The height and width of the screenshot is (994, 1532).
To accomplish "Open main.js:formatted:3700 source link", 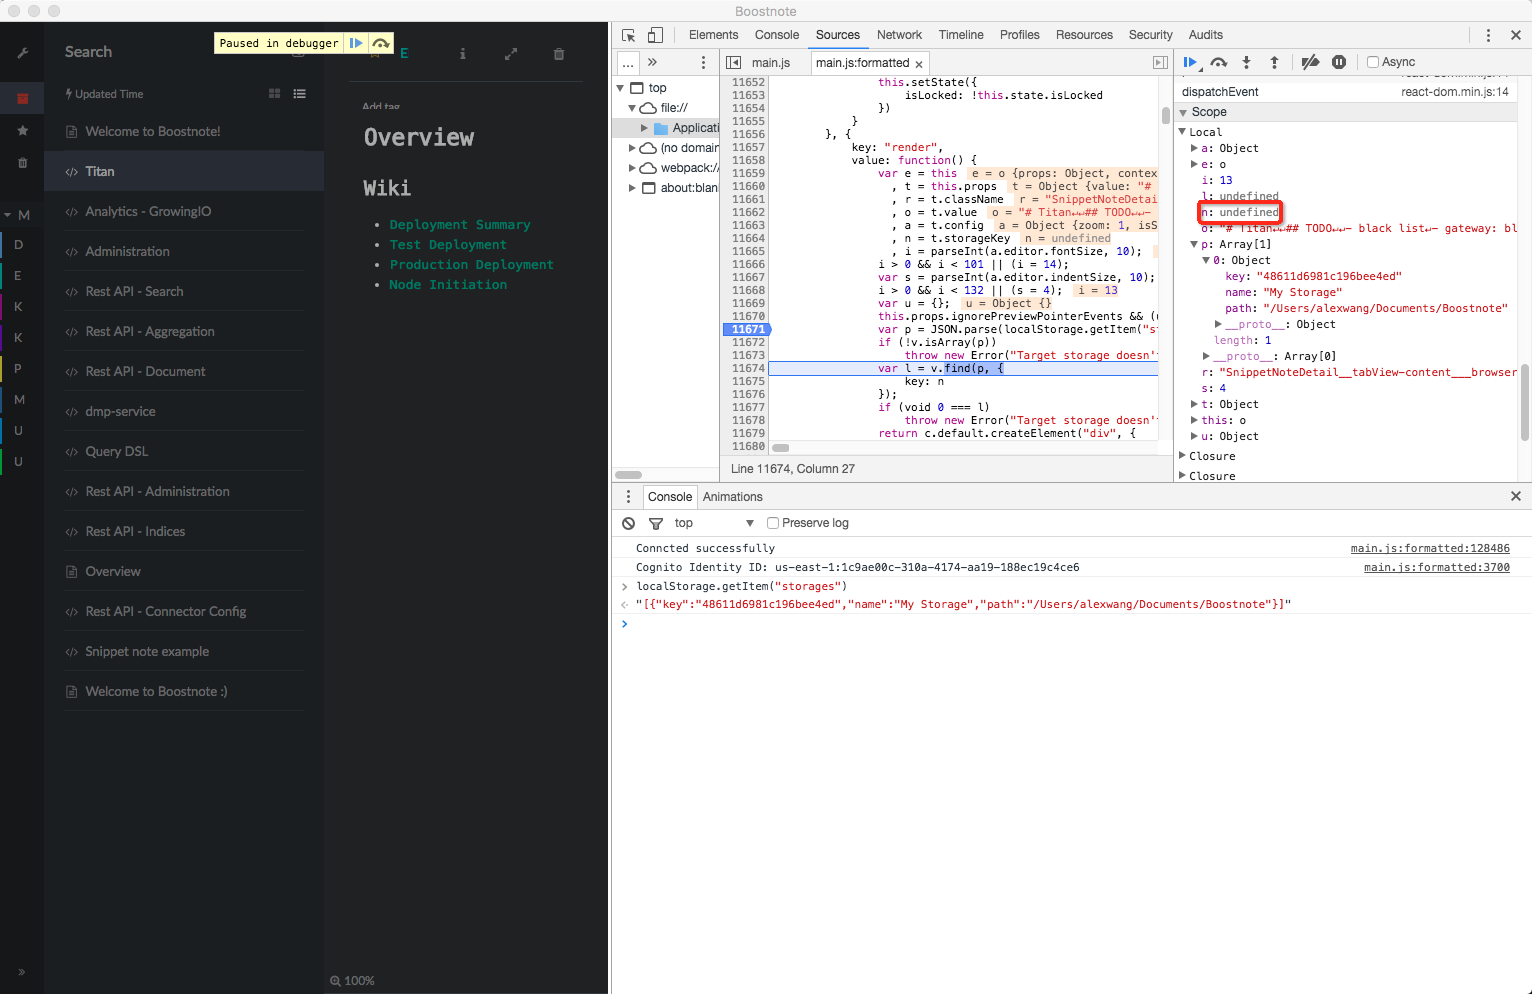I will (x=1437, y=567).
